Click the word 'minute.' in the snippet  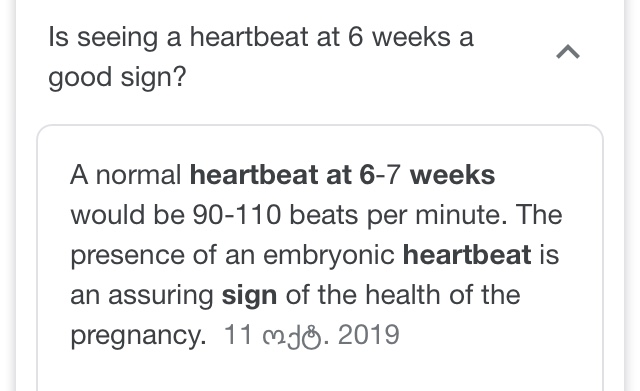(x=461, y=215)
